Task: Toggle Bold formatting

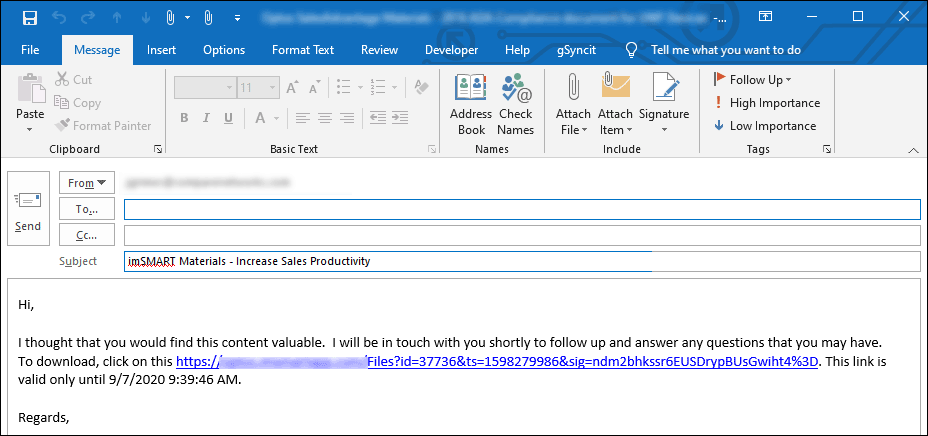Action: tap(184, 118)
